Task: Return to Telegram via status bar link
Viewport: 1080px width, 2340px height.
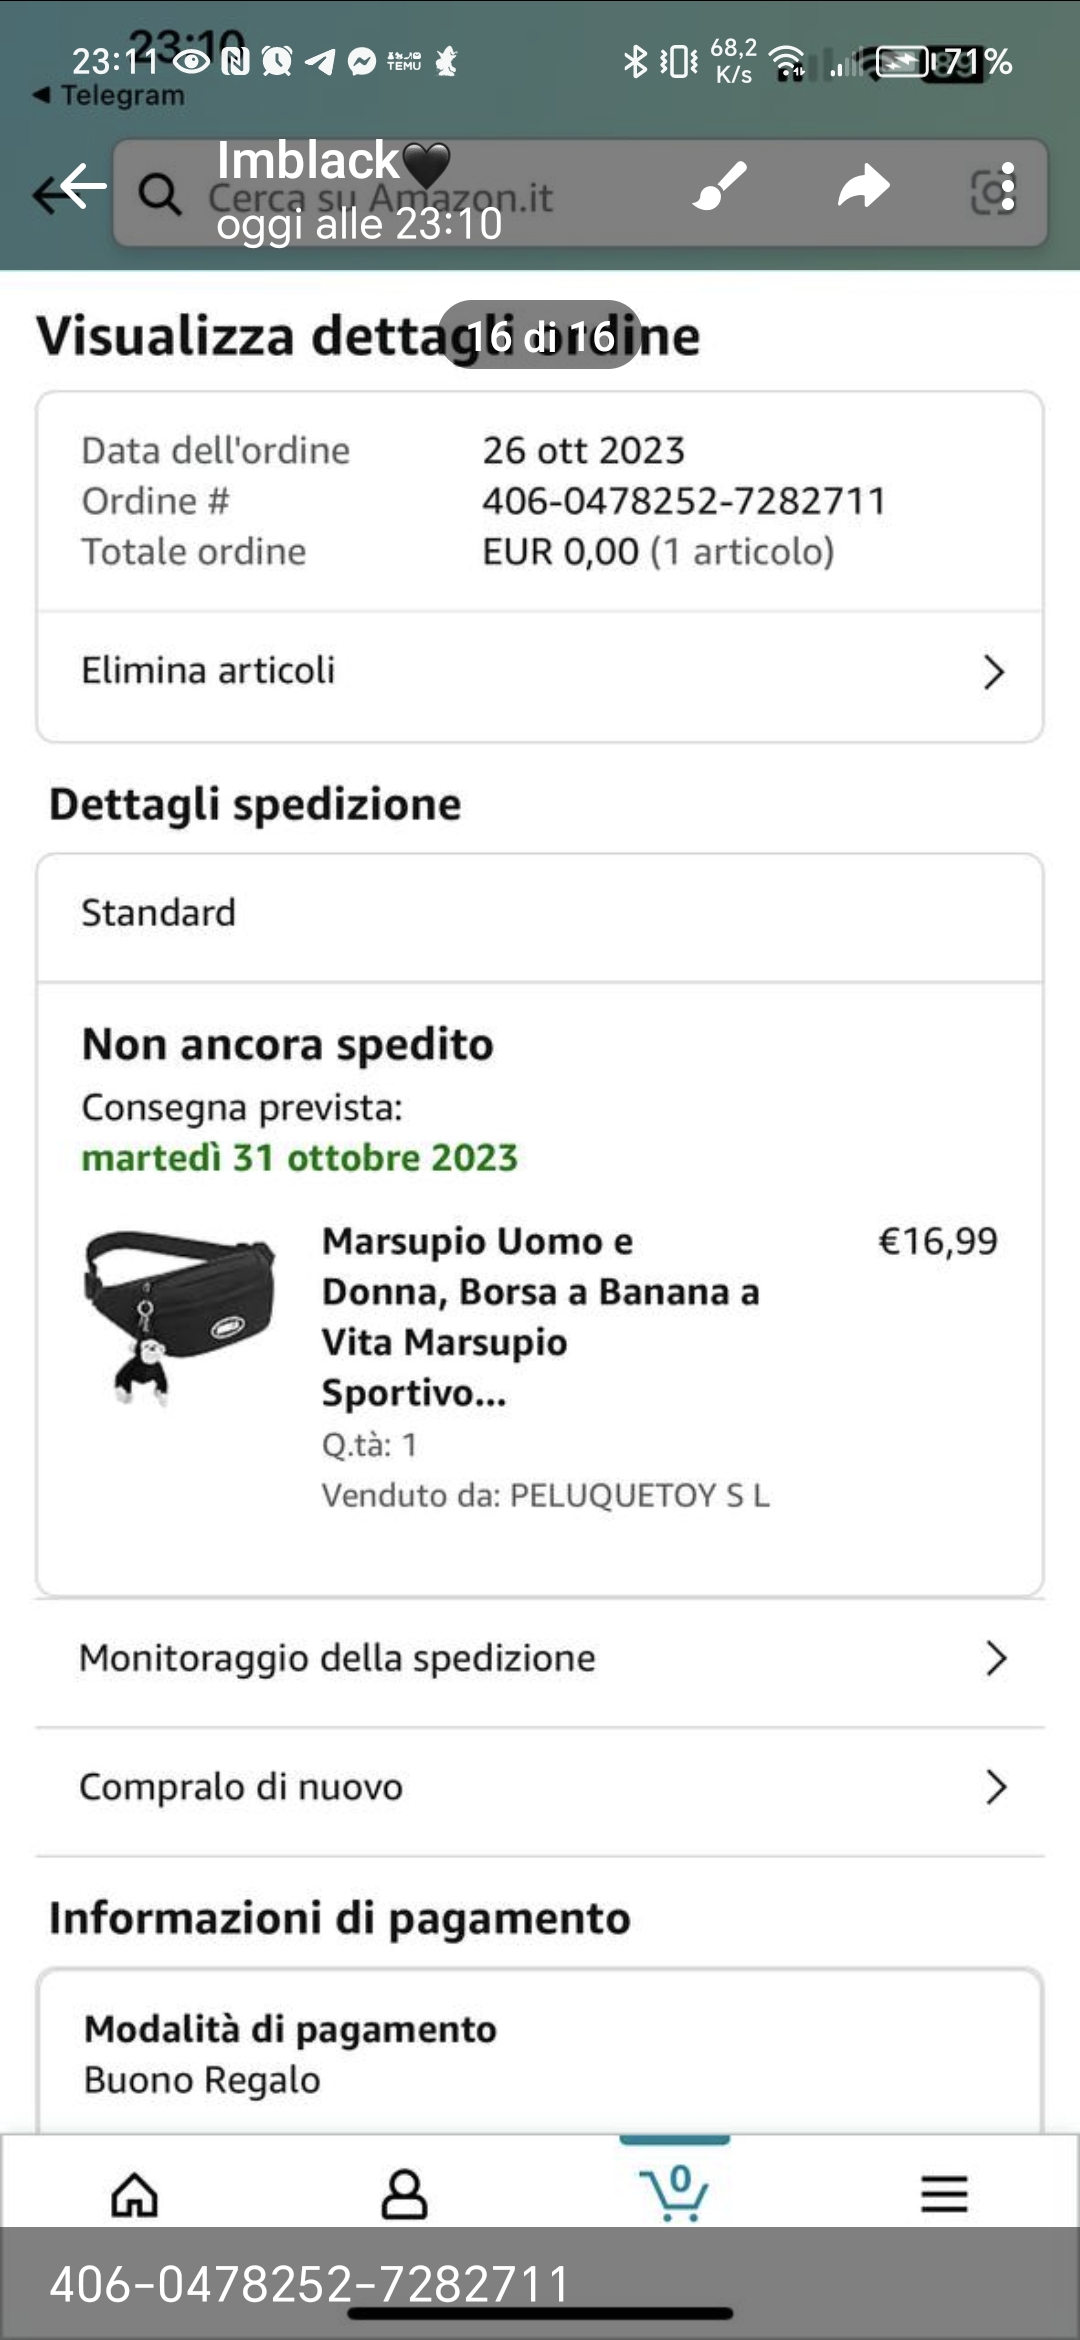Action: click(x=110, y=96)
